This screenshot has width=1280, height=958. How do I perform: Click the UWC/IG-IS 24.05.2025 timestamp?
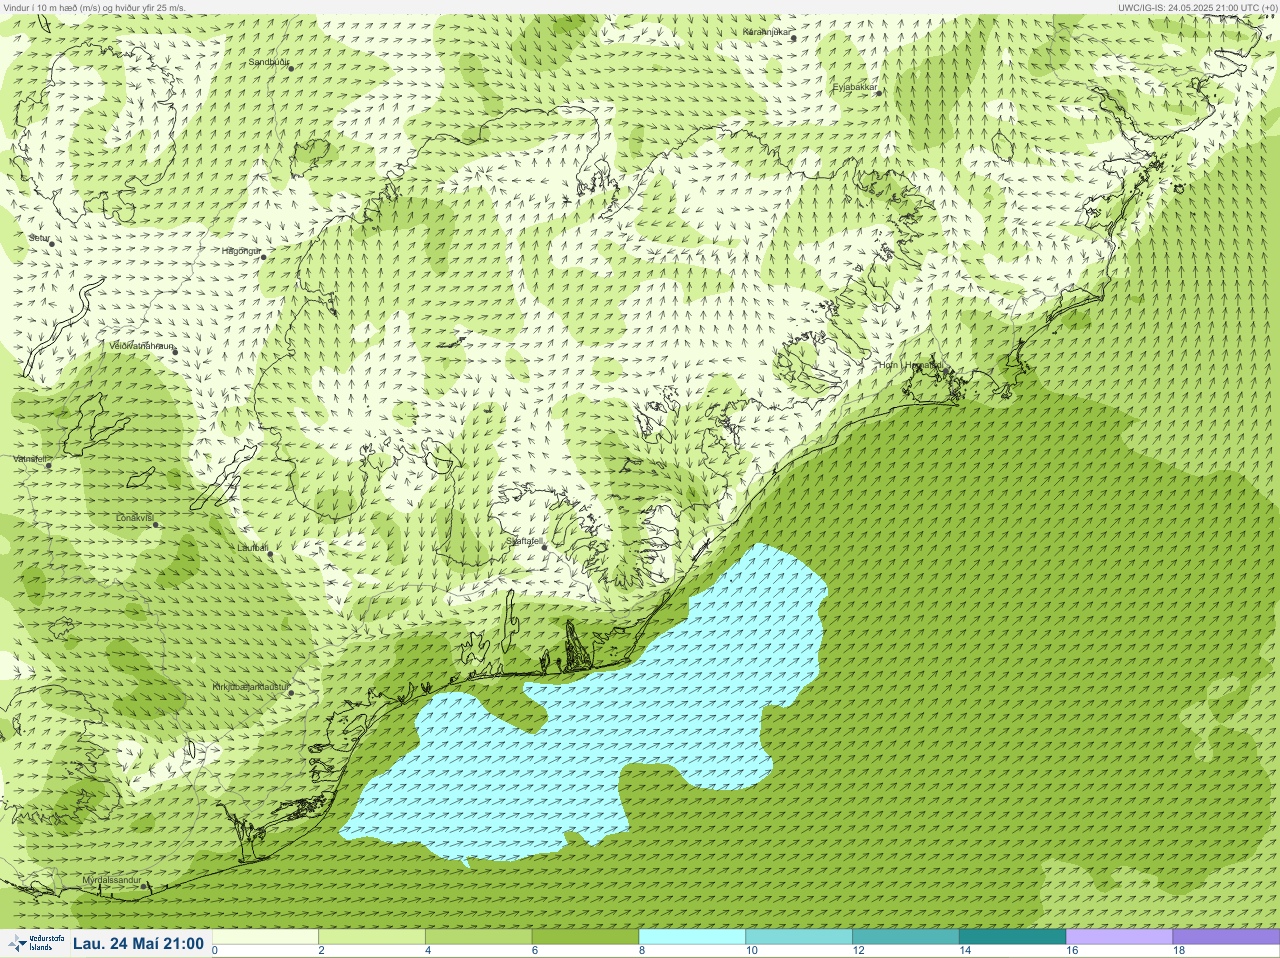(x=1197, y=7)
